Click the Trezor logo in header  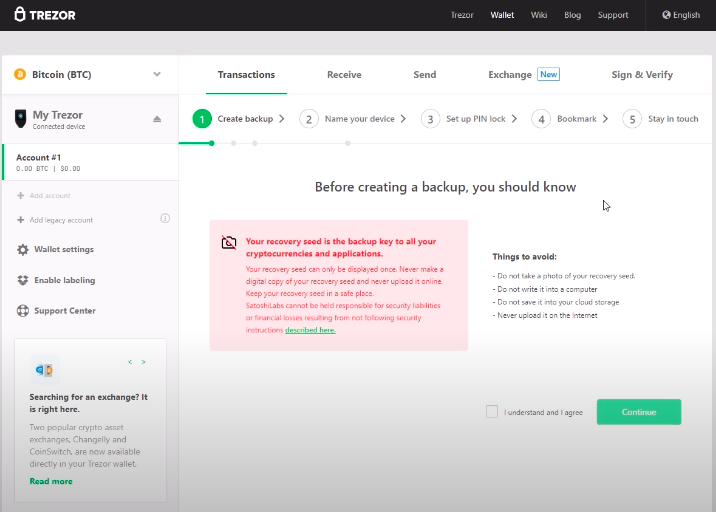click(45, 15)
